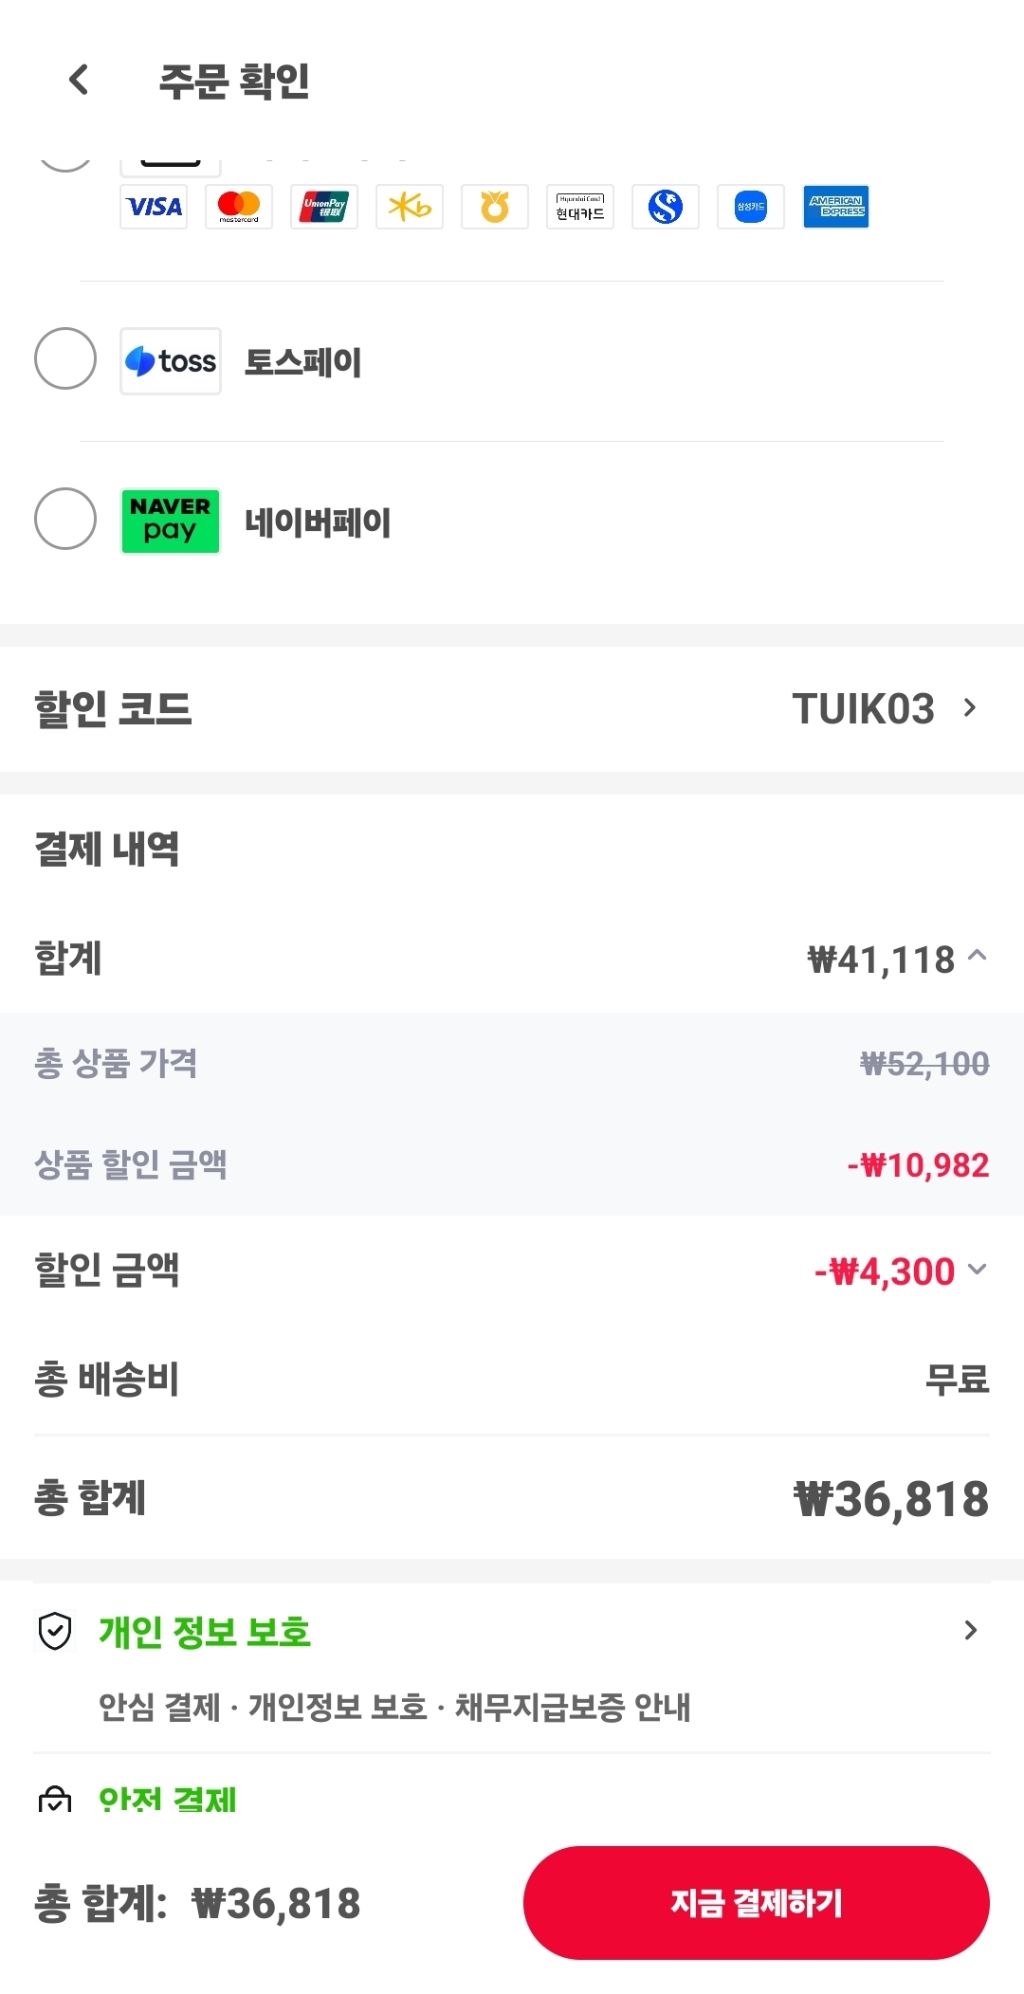
Task: Tap the Shinhan card logo
Action: (x=665, y=207)
